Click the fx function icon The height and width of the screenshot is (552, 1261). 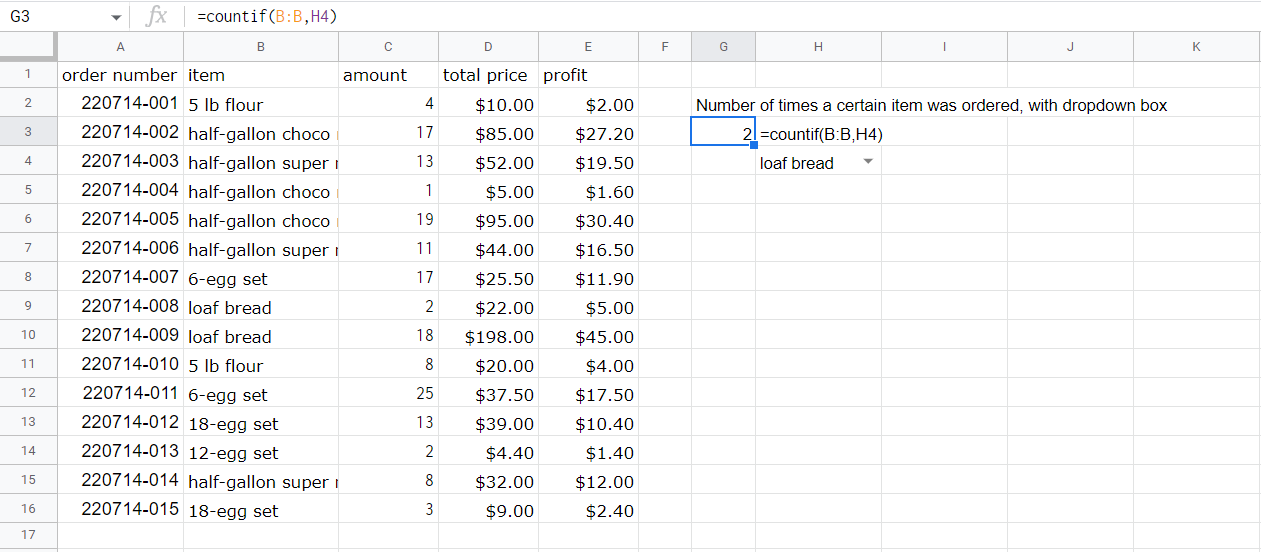pos(156,16)
